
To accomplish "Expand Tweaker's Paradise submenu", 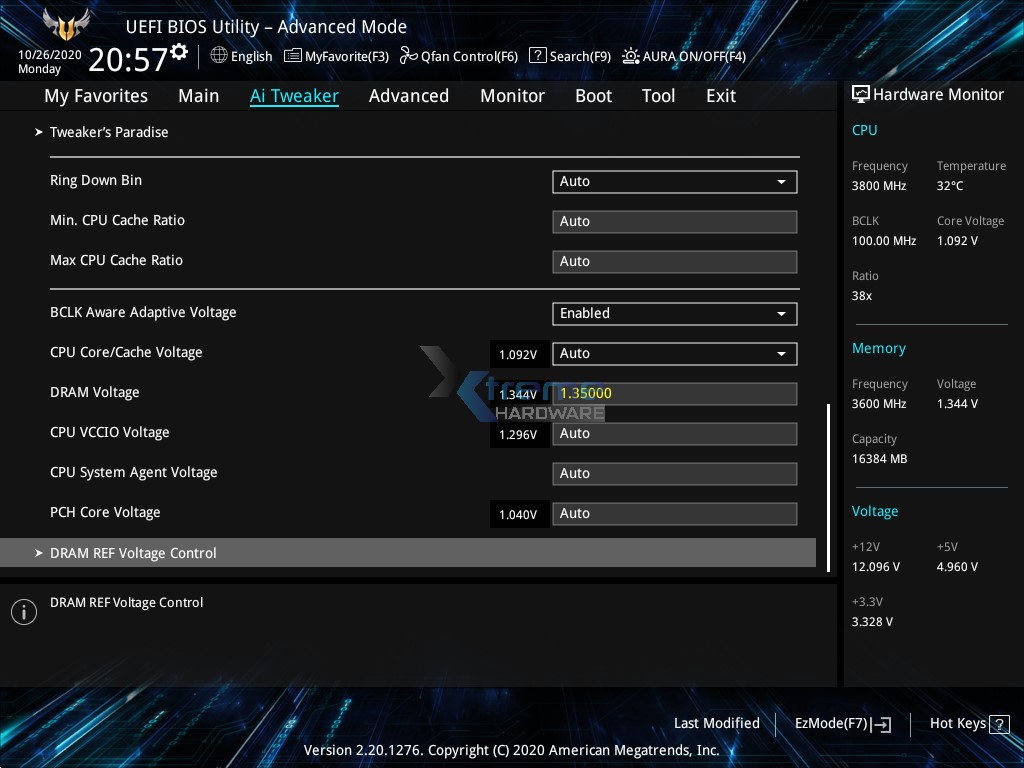I will pyautogui.click(x=109, y=131).
